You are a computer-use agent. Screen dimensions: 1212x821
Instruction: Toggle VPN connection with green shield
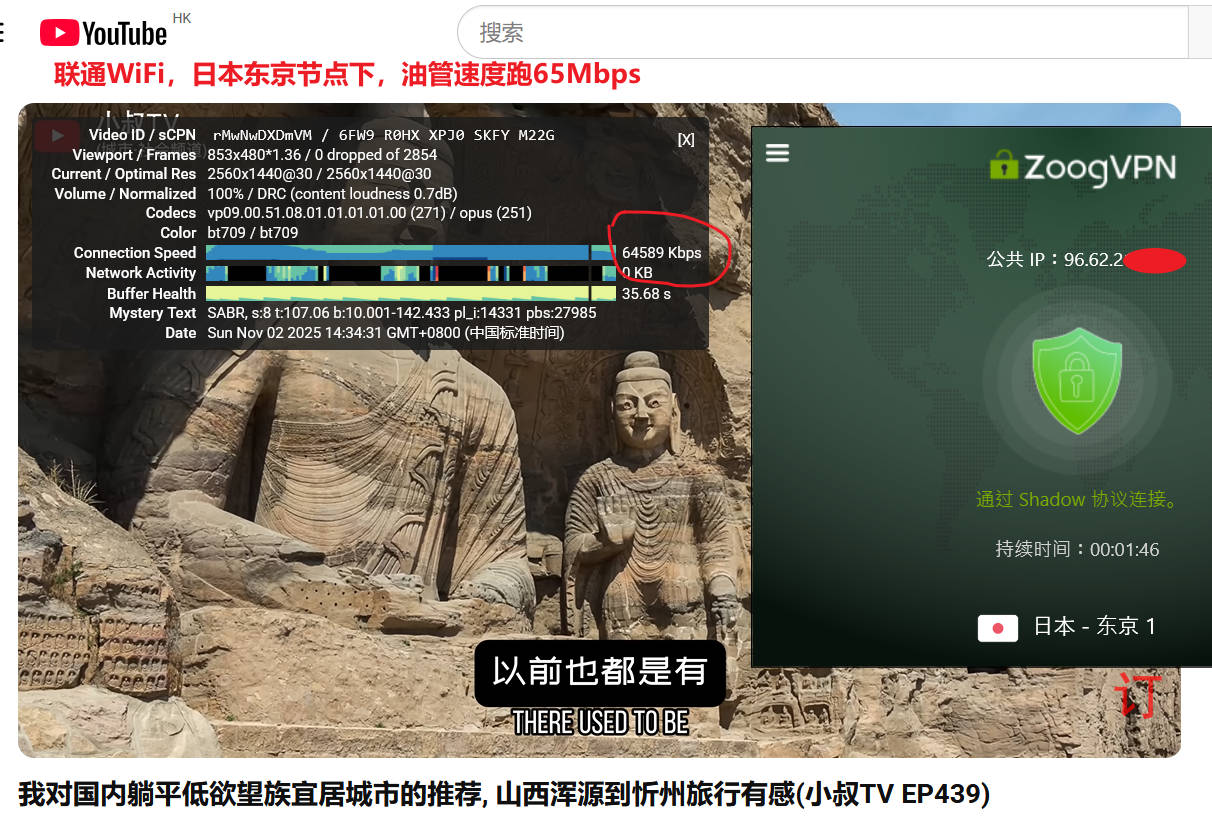(1076, 378)
